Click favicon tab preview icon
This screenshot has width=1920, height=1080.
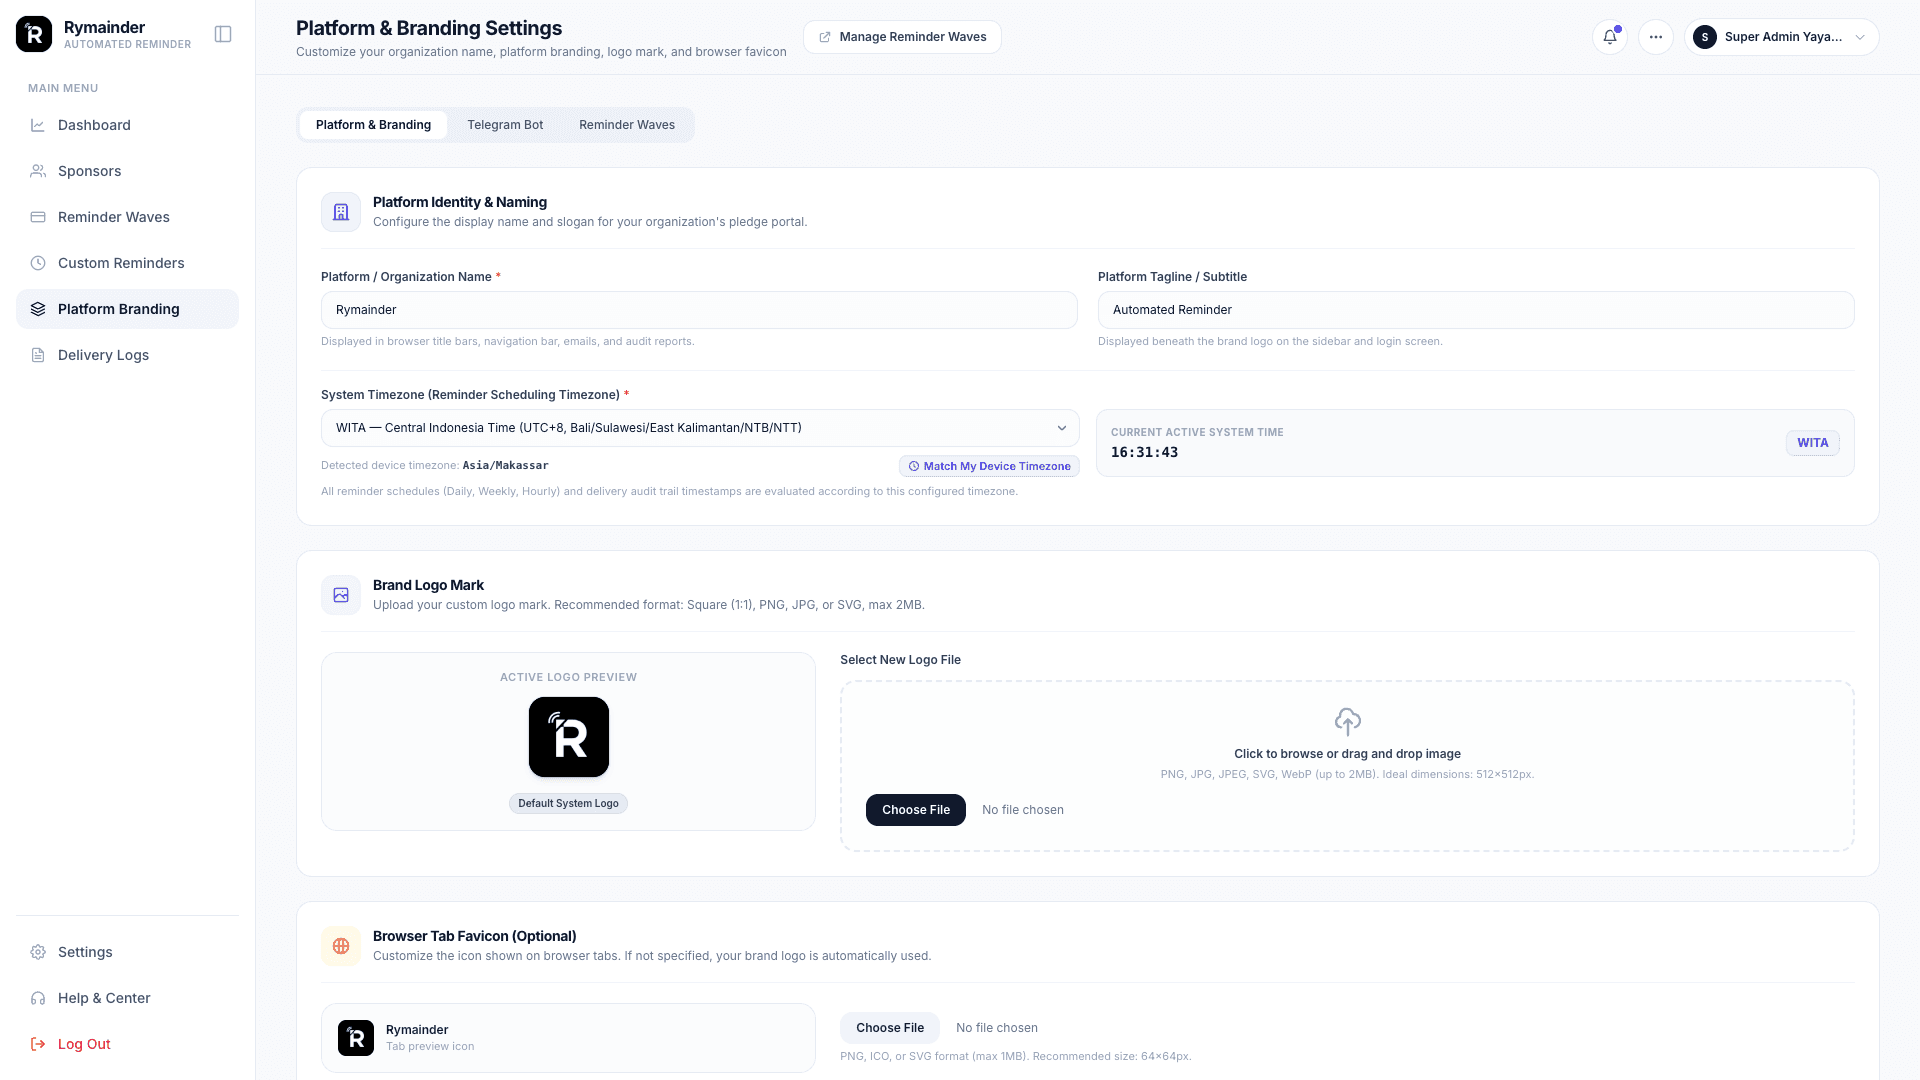click(356, 1038)
